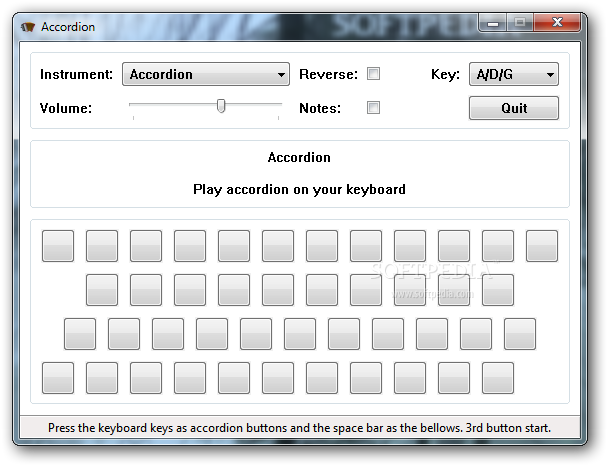
Task: Enable the Reverse checkbox
Action: tap(373, 74)
